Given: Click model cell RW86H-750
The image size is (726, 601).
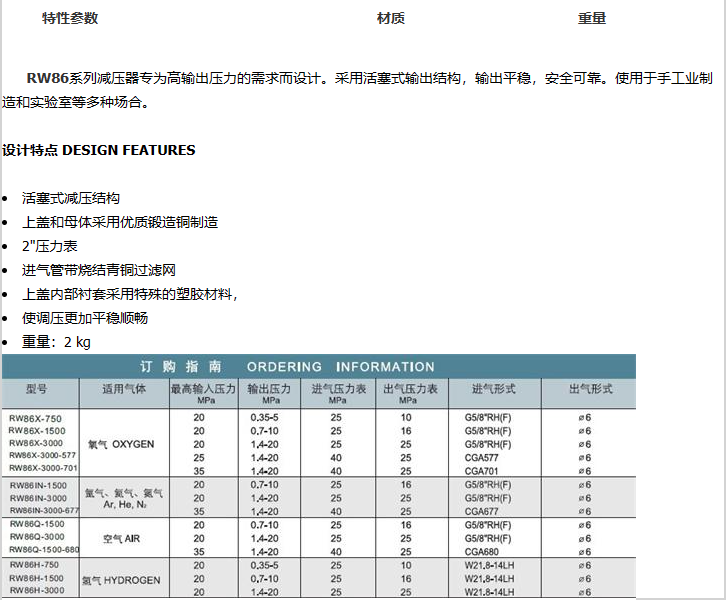Looking at the screenshot, I should pos(34,565).
